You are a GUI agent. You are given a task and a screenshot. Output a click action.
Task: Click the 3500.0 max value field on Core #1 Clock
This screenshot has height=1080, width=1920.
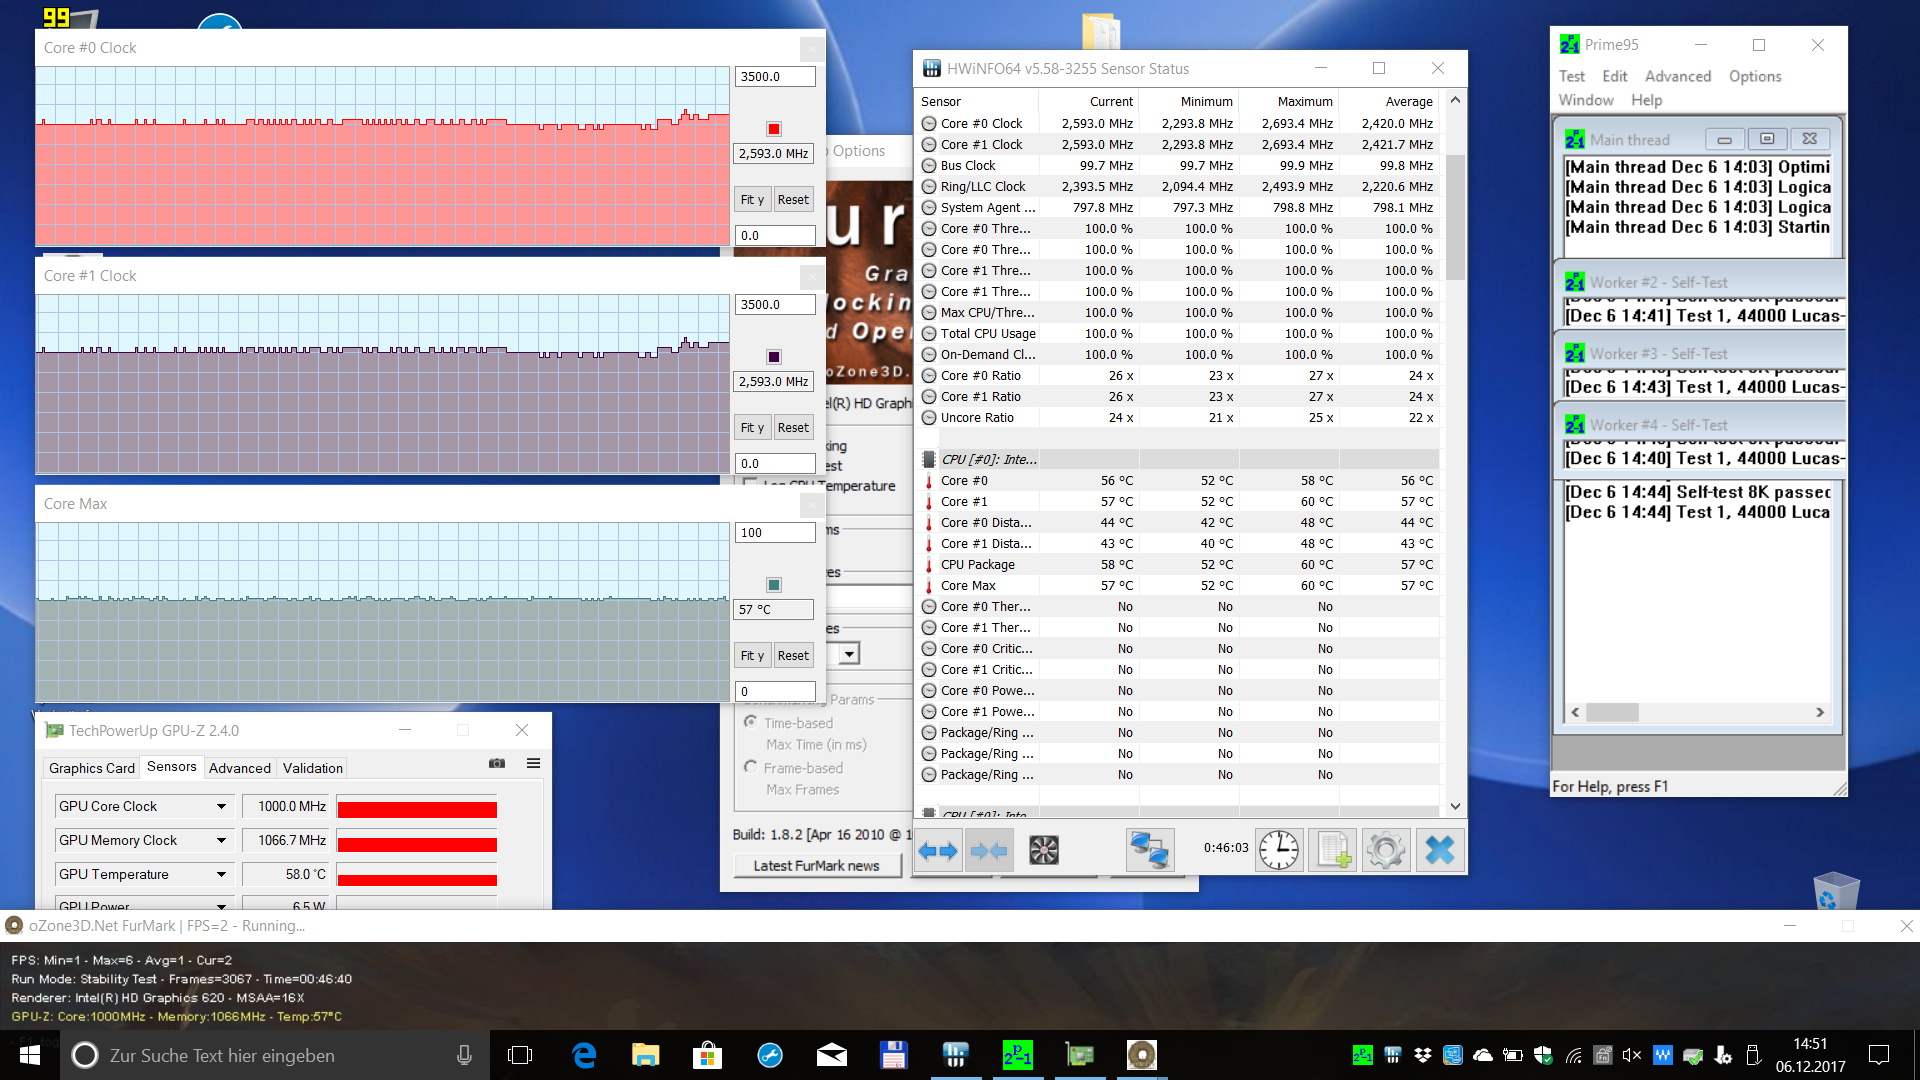(775, 305)
